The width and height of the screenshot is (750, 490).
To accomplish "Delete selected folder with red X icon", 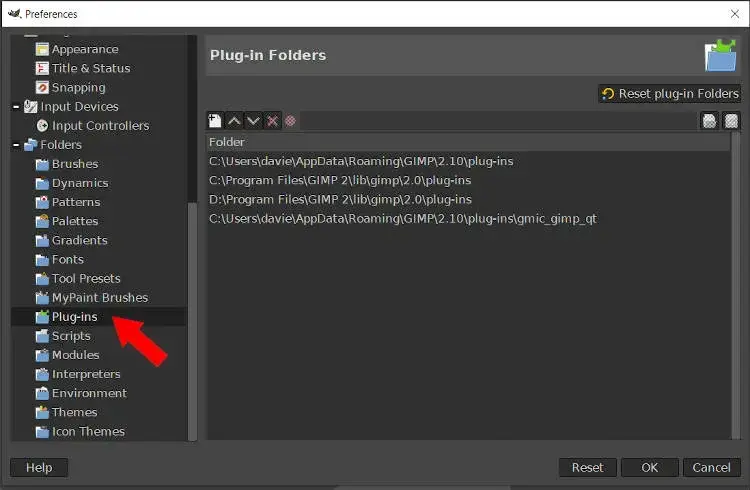I will [272, 121].
